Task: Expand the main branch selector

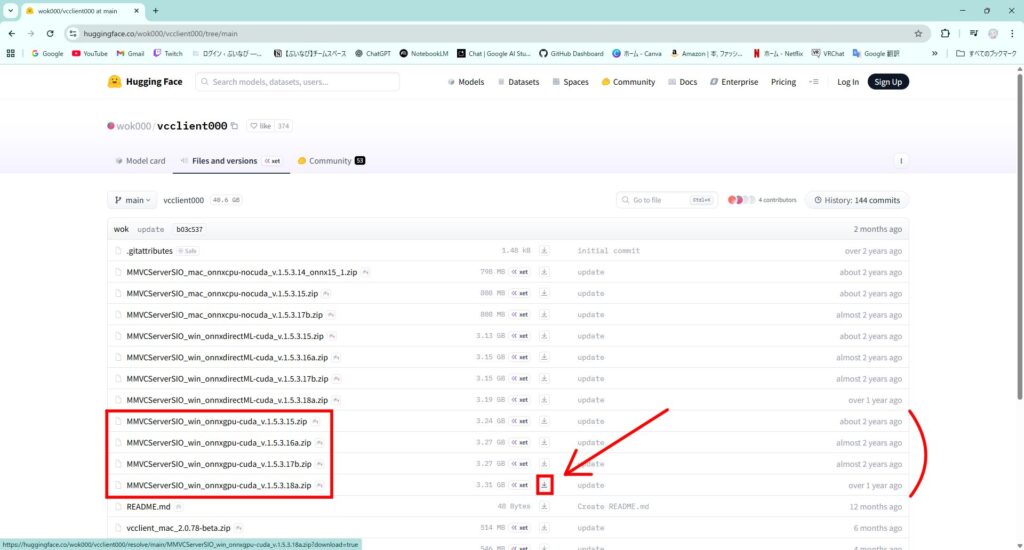Action: click(132, 200)
